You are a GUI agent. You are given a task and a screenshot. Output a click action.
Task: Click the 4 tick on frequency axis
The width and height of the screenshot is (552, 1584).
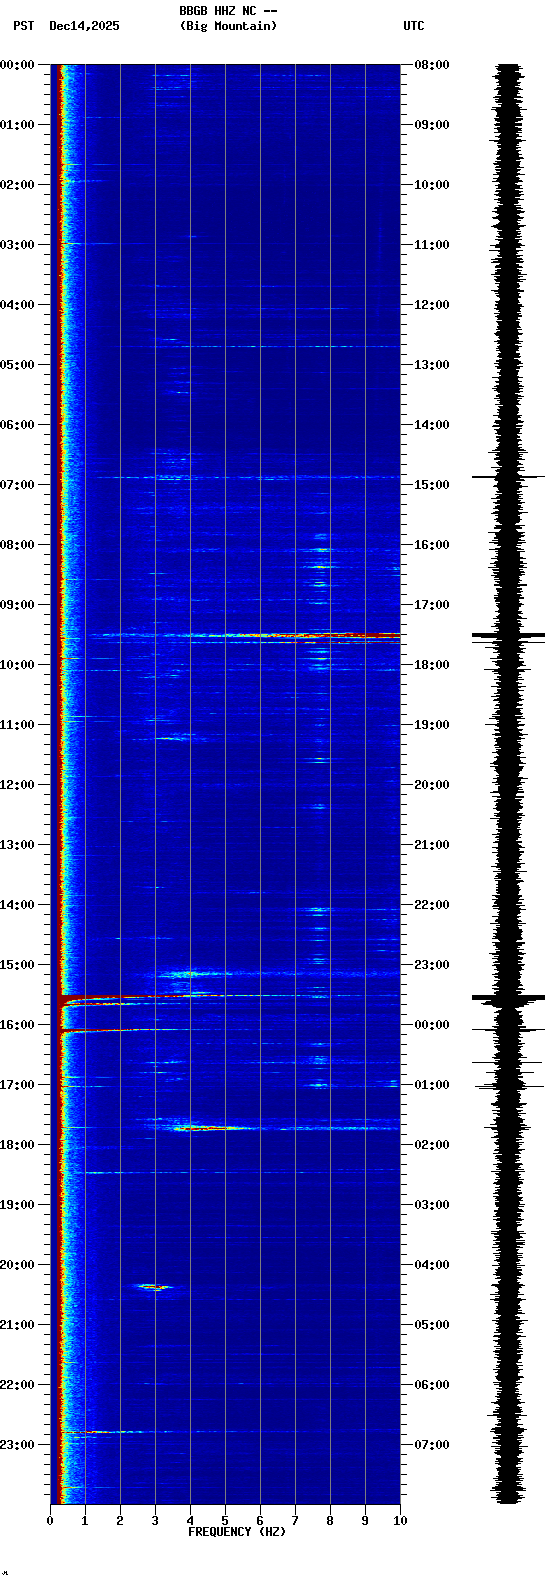click(x=190, y=1521)
